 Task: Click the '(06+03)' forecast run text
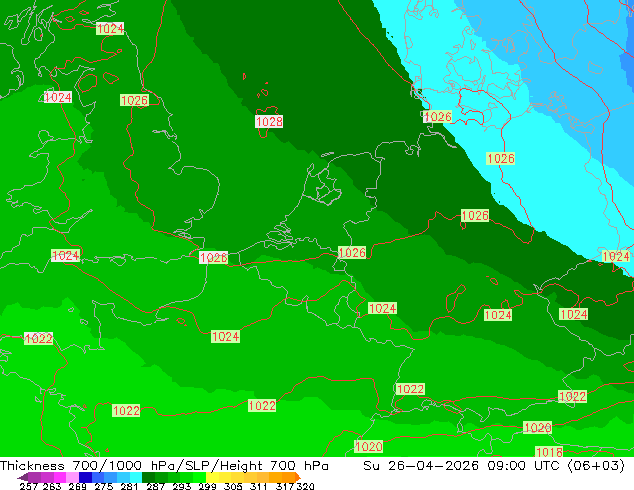point(596,466)
